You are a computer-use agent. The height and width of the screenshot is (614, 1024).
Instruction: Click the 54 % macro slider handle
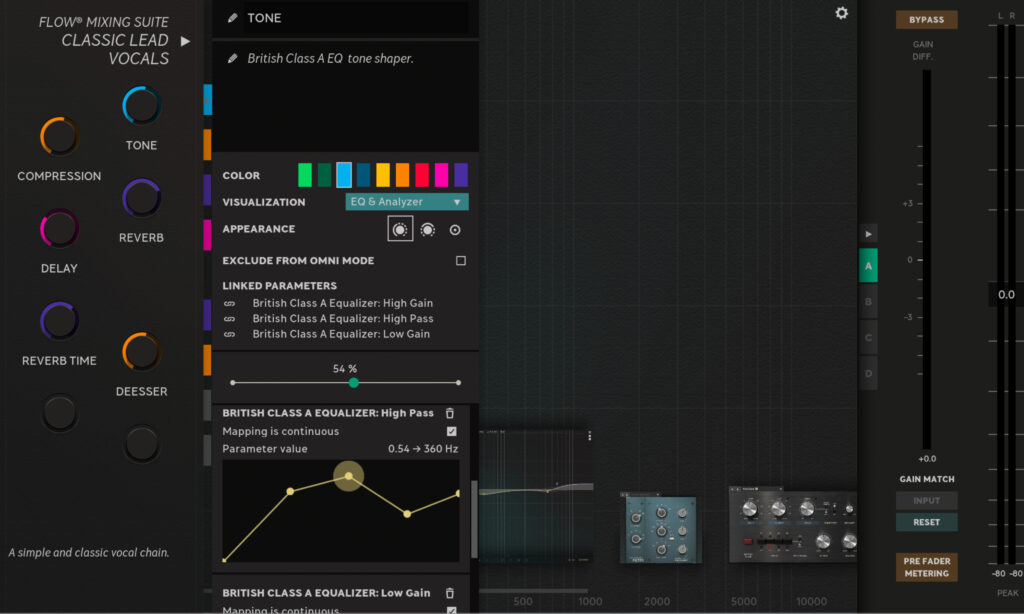coord(353,383)
